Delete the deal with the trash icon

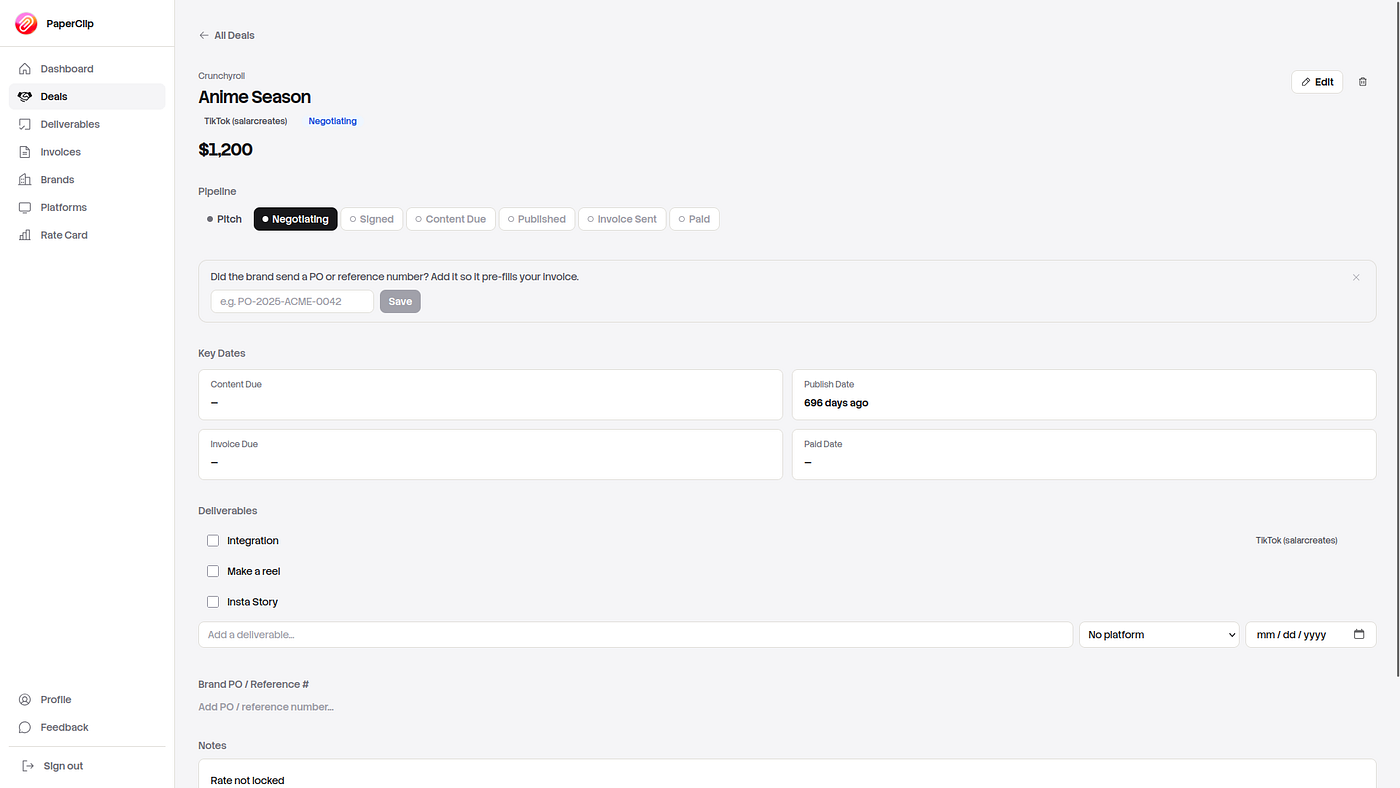[1362, 82]
